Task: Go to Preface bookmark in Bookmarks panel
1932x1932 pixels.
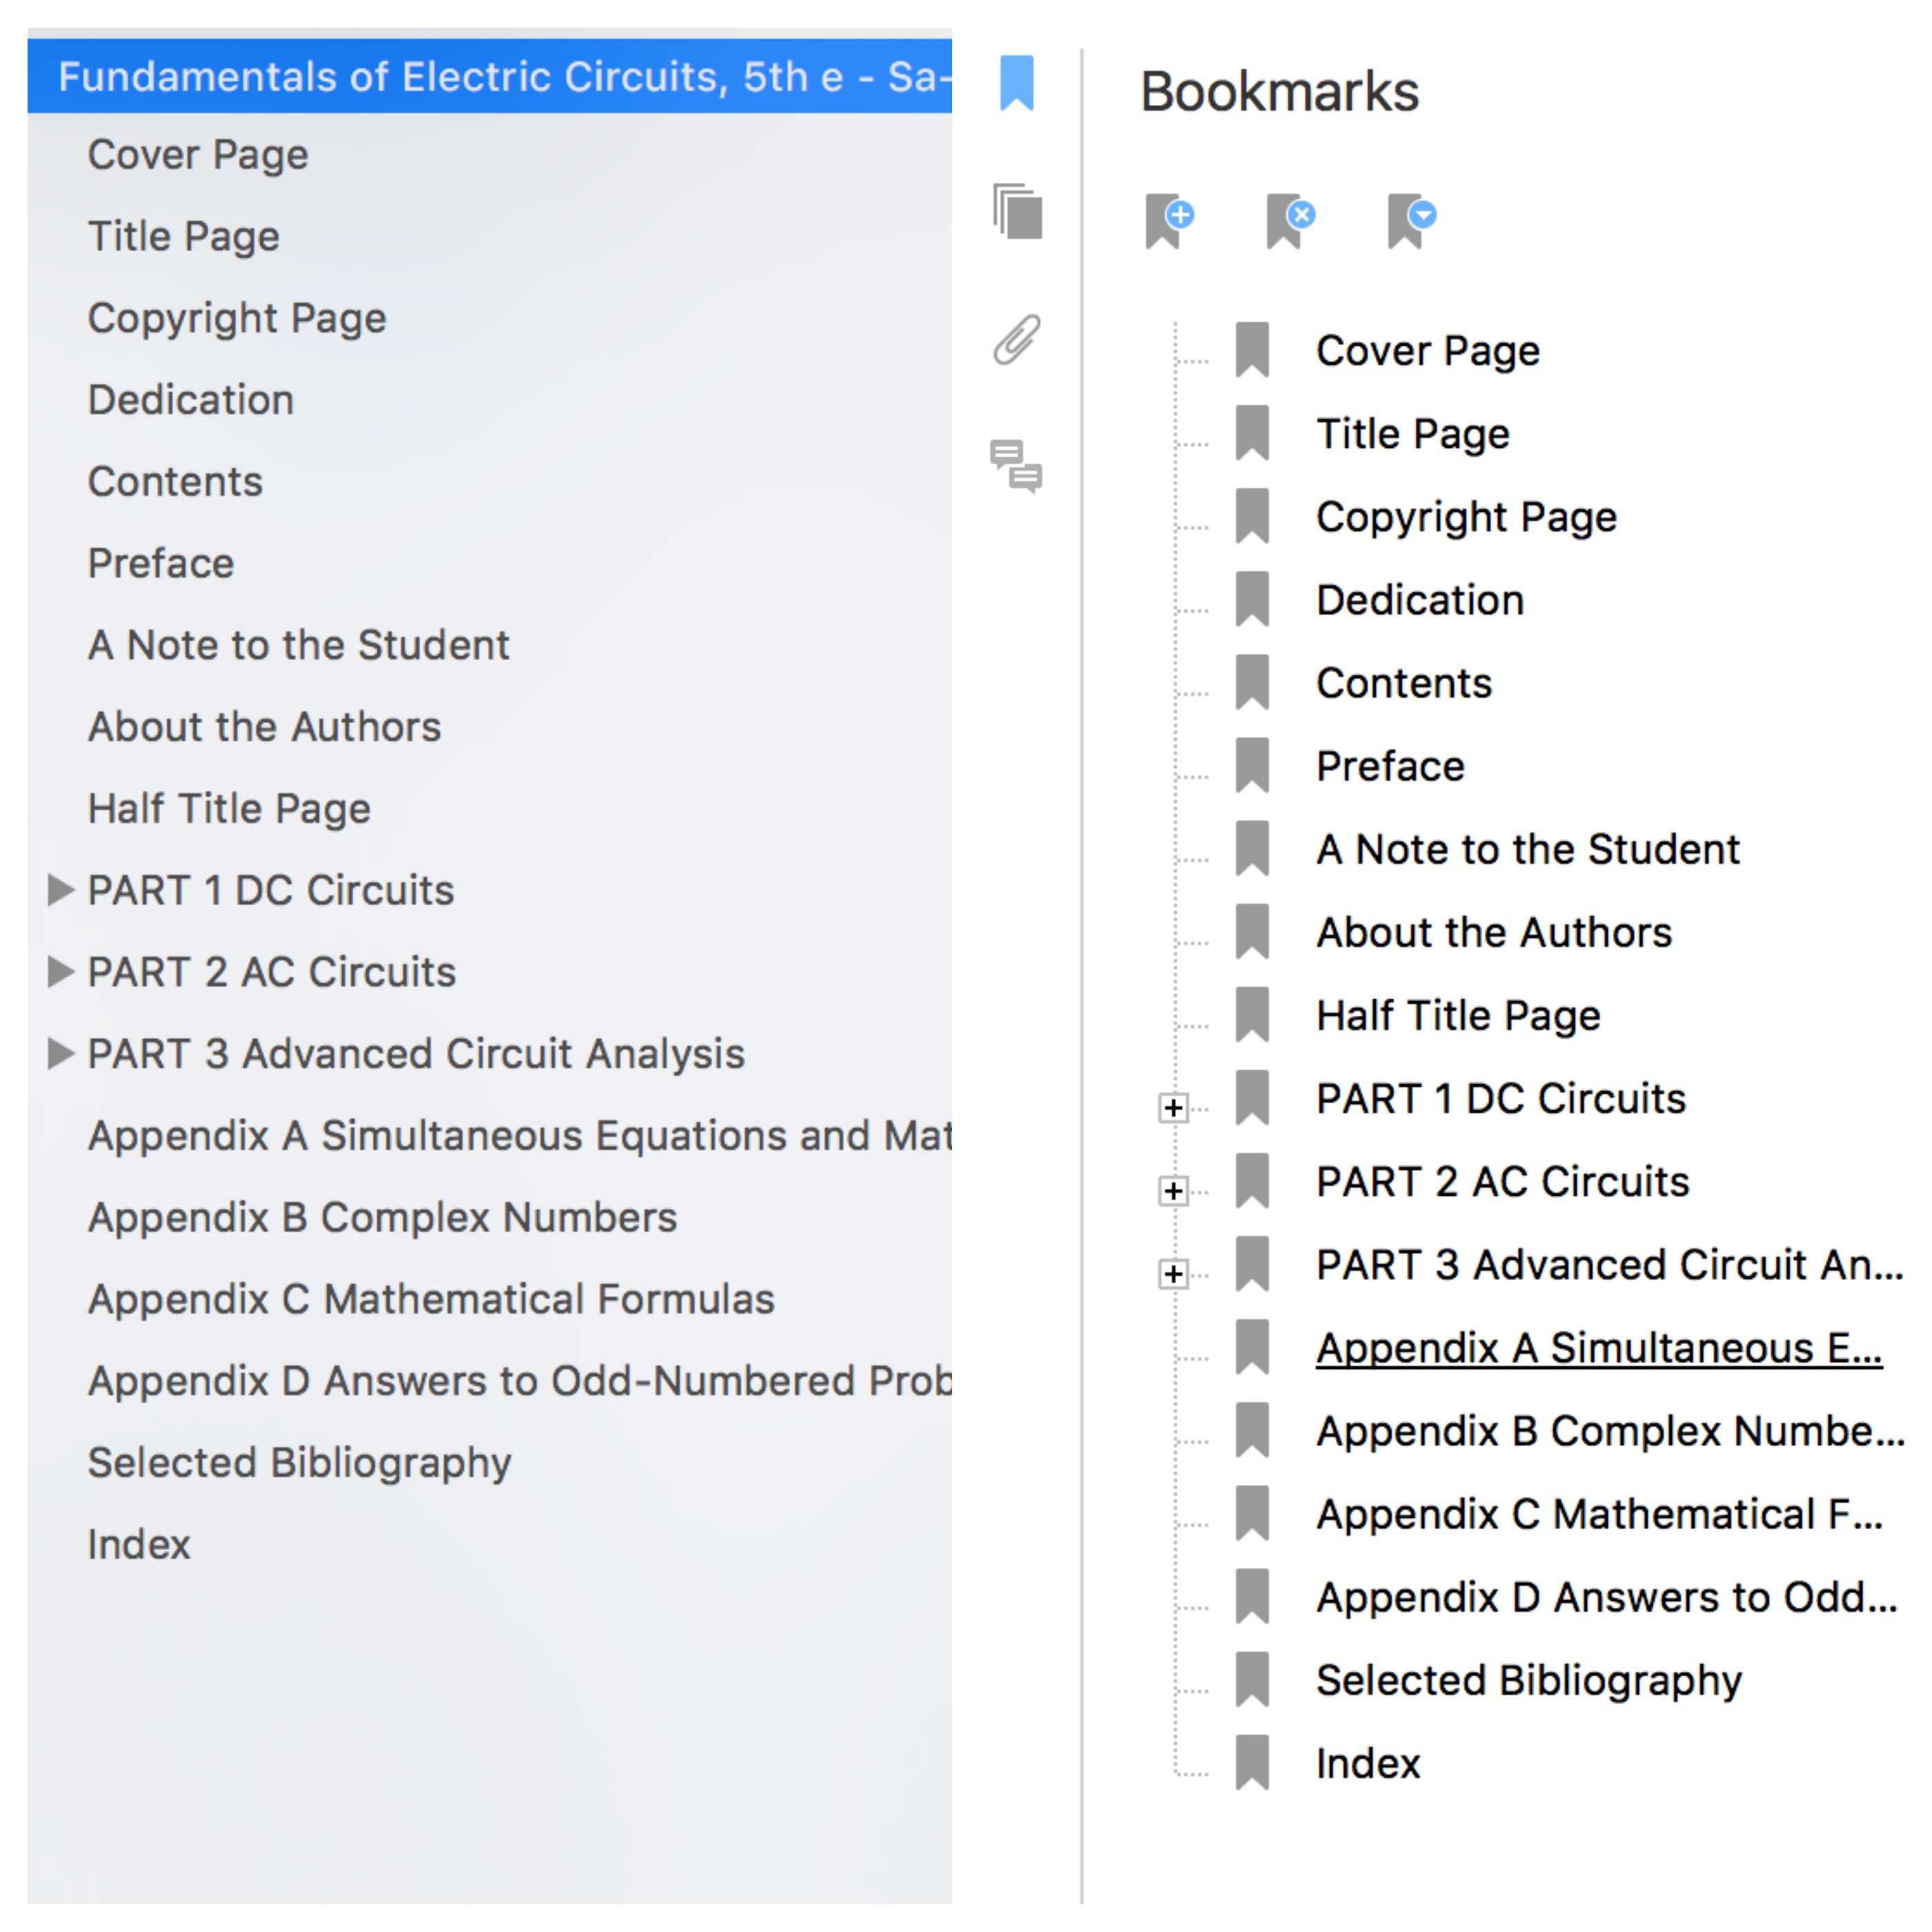Action: point(1391,766)
